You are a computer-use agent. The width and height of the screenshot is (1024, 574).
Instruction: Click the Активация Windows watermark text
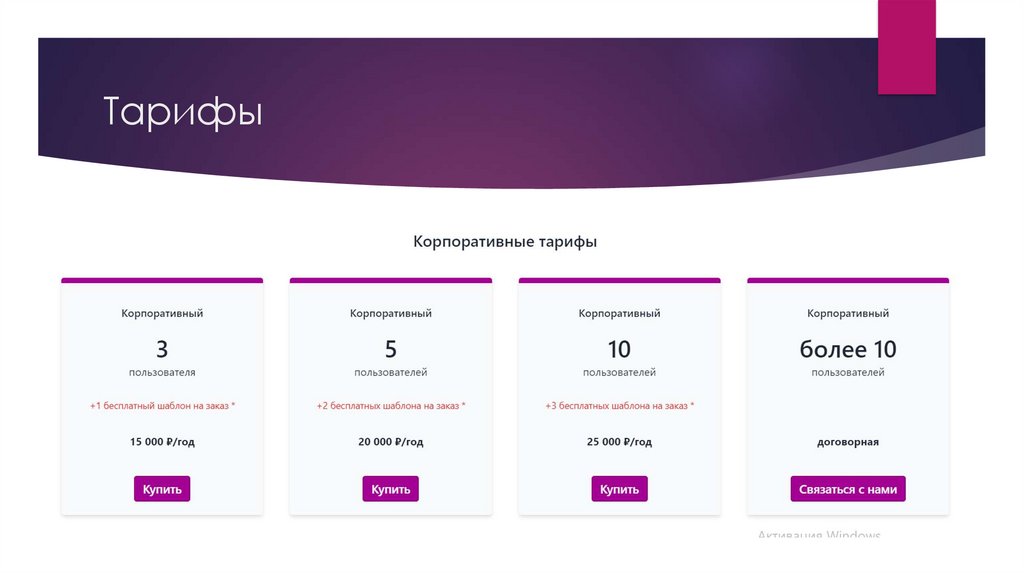pos(819,536)
